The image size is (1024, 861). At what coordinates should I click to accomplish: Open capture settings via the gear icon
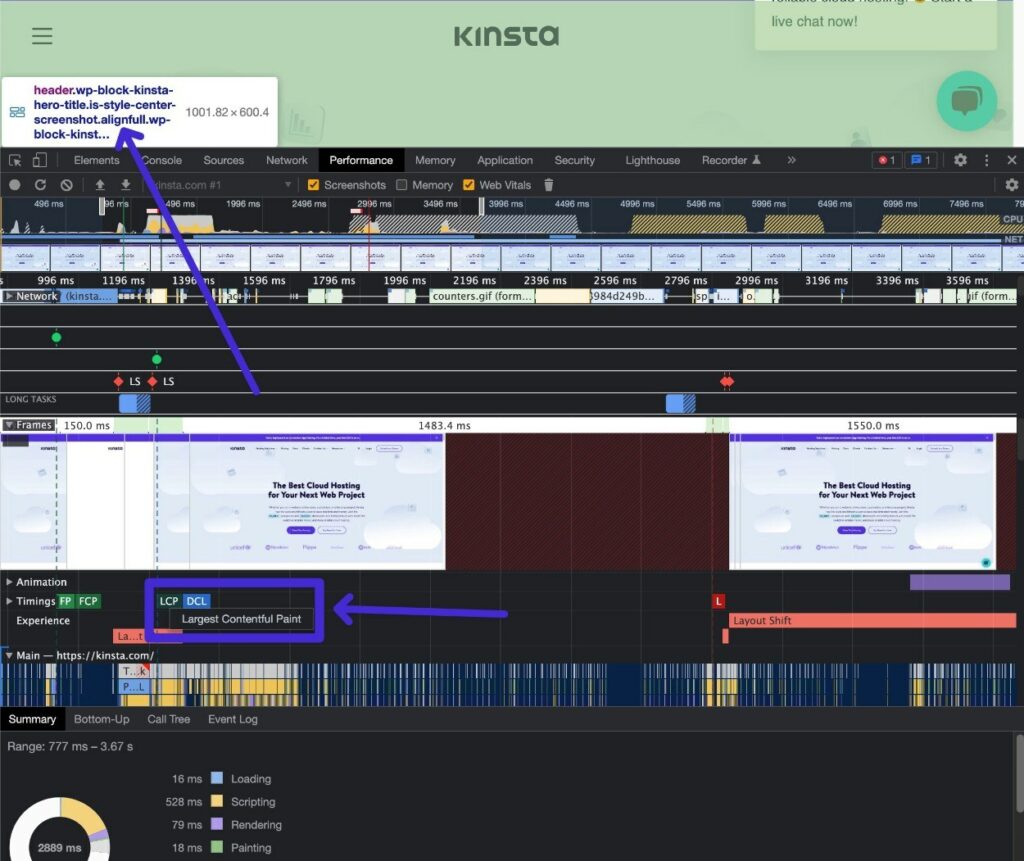click(x=1012, y=185)
